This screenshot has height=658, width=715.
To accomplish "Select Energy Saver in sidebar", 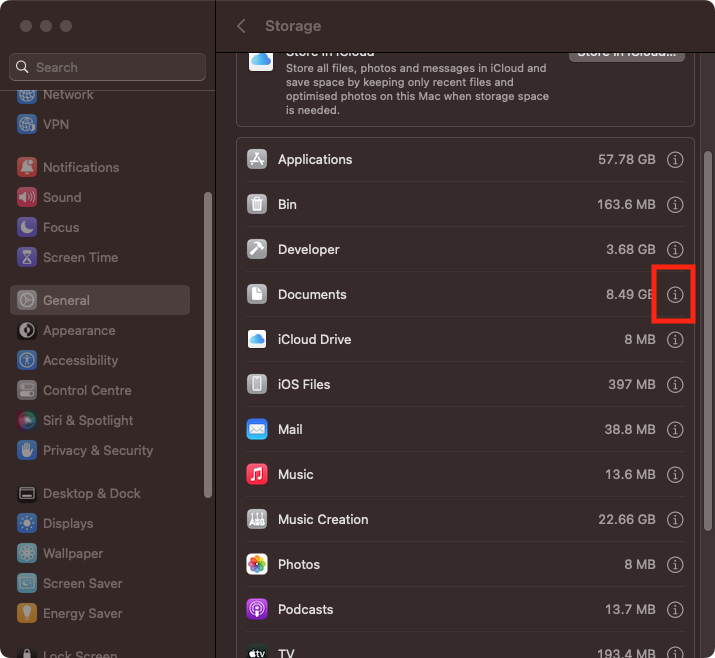I will coord(100,613).
